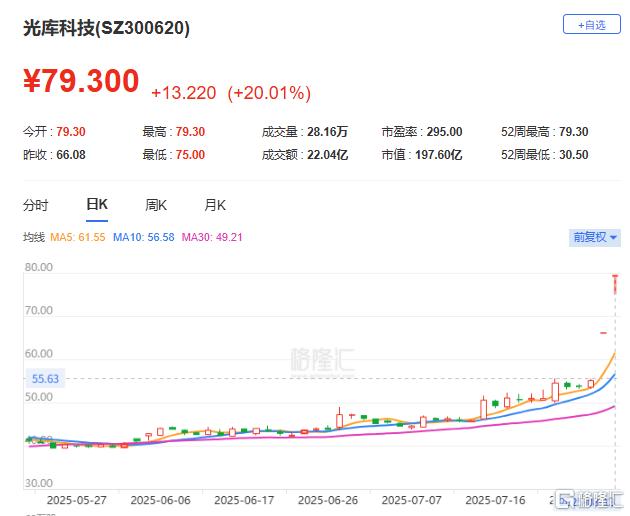Click the 2025-07-07 date label
Viewport: 630px width, 516px height.
pyautogui.click(x=412, y=500)
